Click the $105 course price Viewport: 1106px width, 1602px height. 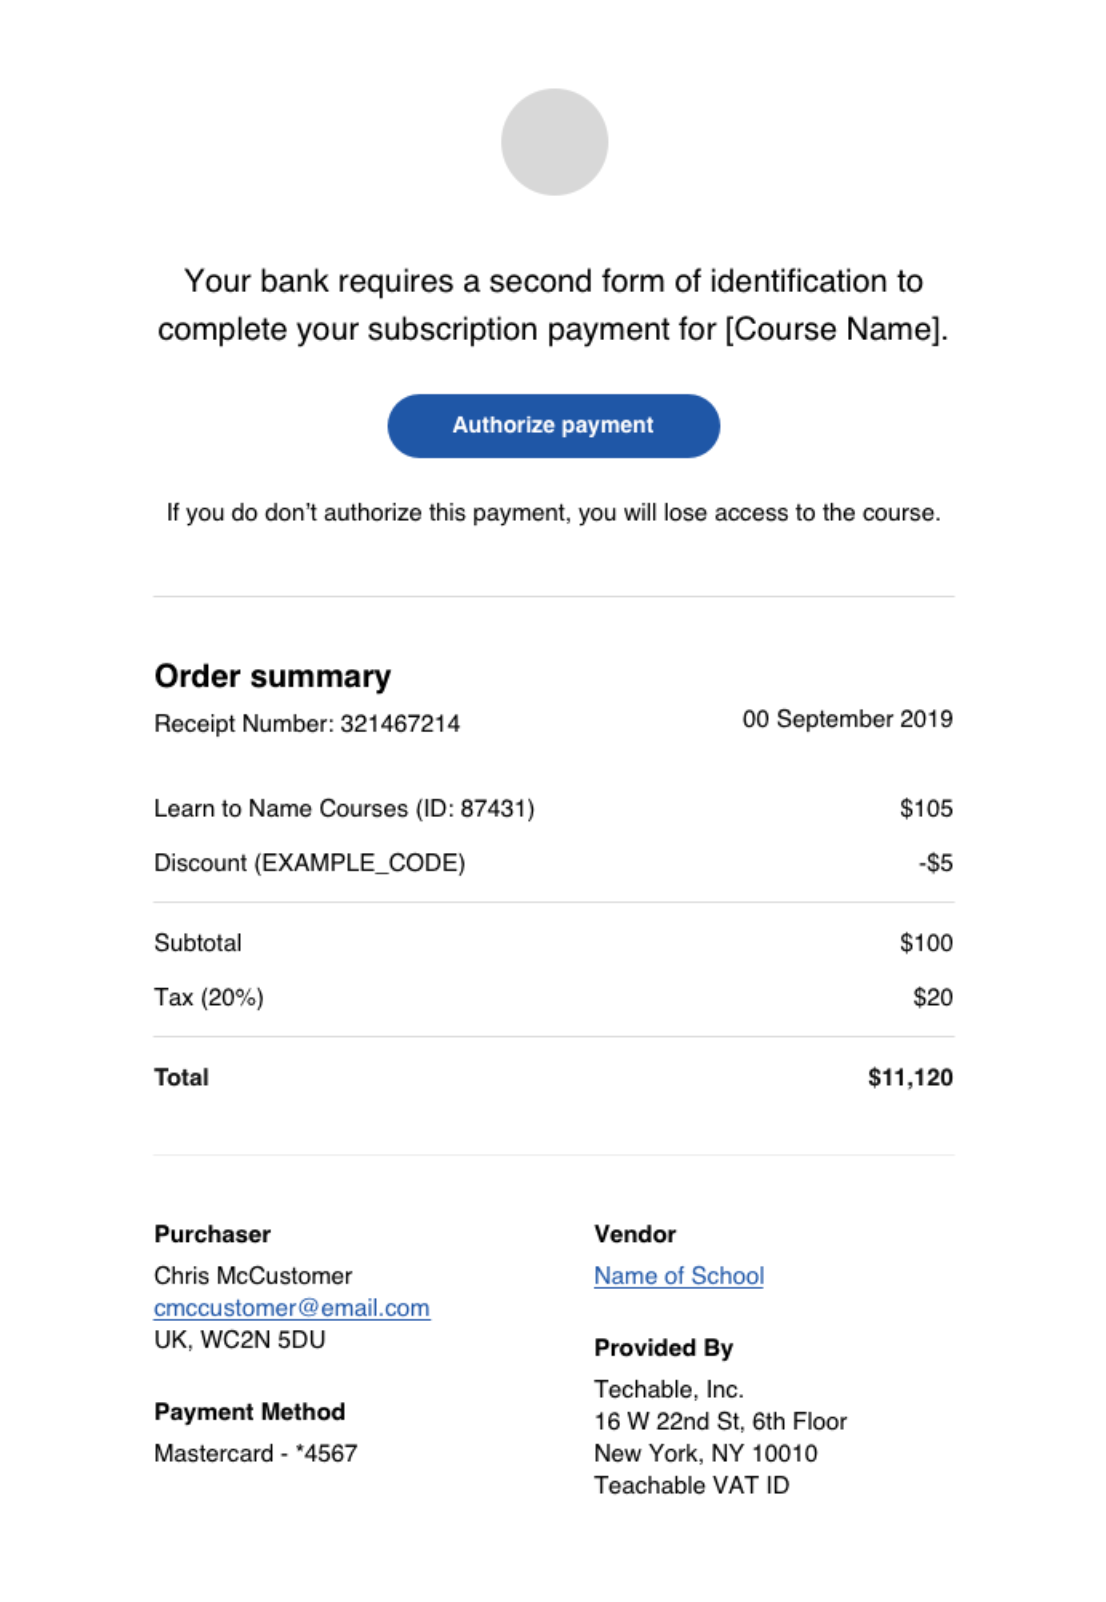(926, 808)
